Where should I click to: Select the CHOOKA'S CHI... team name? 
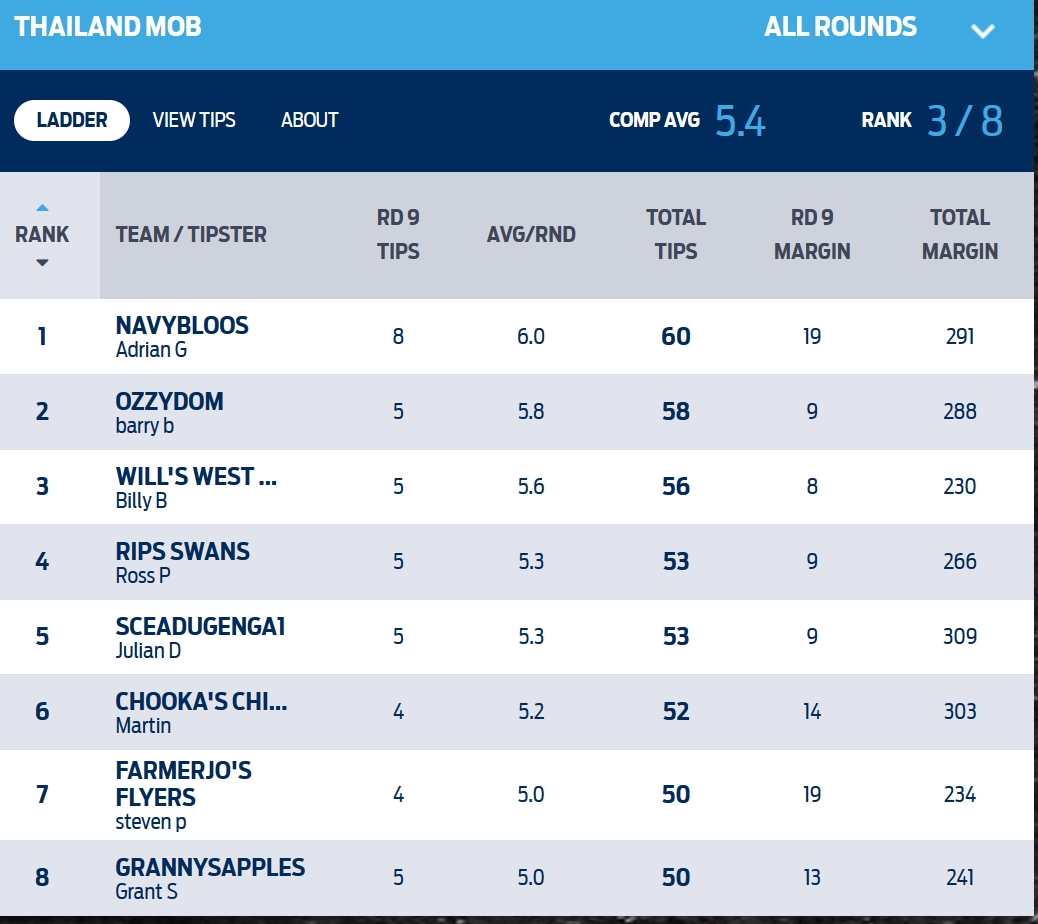pyautogui.click(x=201, y=702)
